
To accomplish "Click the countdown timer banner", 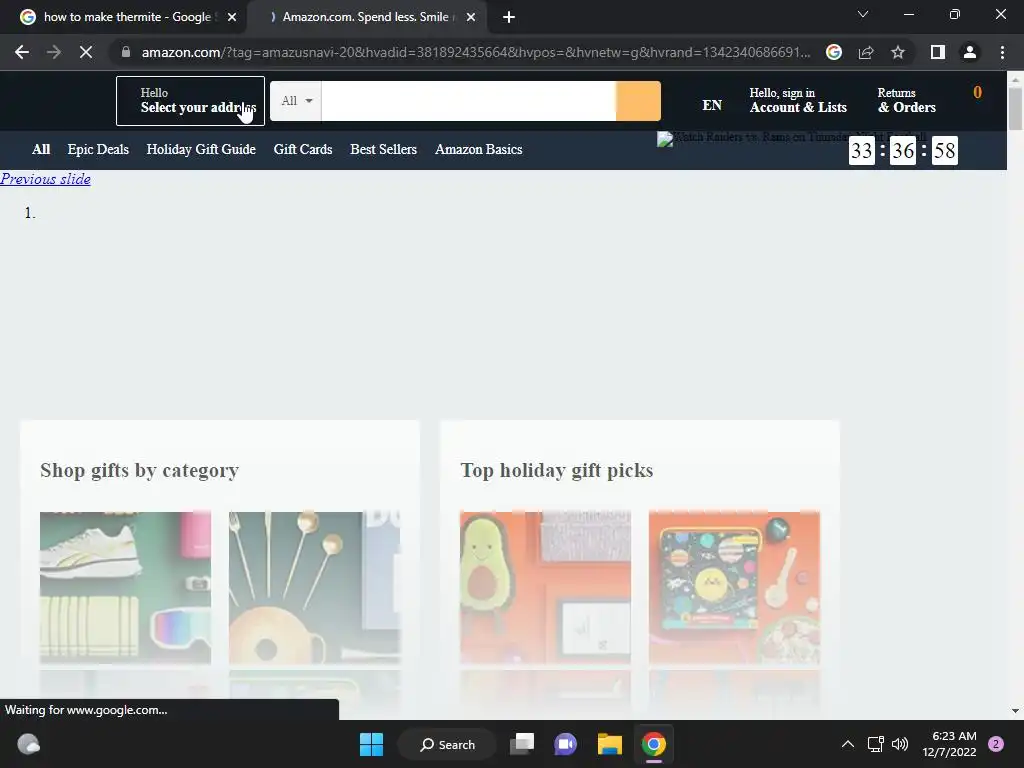I will pyautogui.click(x=903, y=151).
